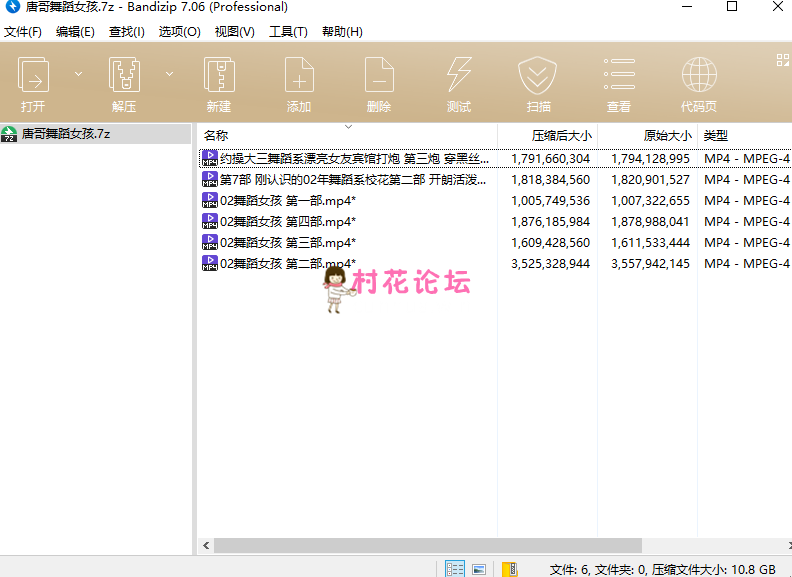Sort by the 原始大小 column header

667,135
